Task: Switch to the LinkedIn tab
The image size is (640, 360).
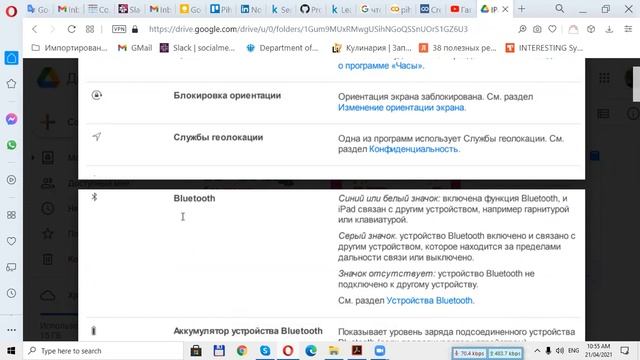Action: click(x=251, y=9)
